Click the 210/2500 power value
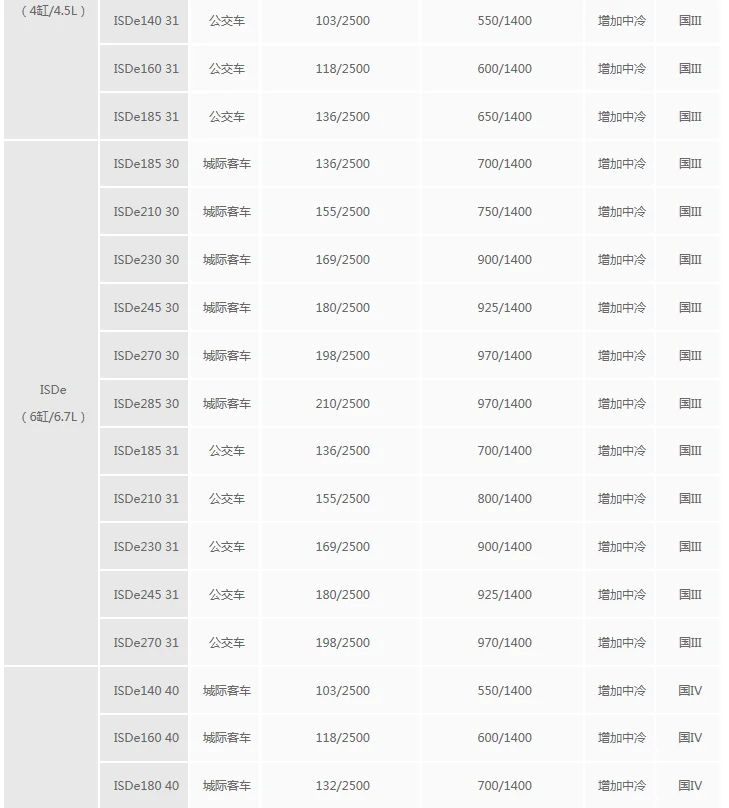Image resolution: width=729 pixels, height=808 pixels. [342, 404]
